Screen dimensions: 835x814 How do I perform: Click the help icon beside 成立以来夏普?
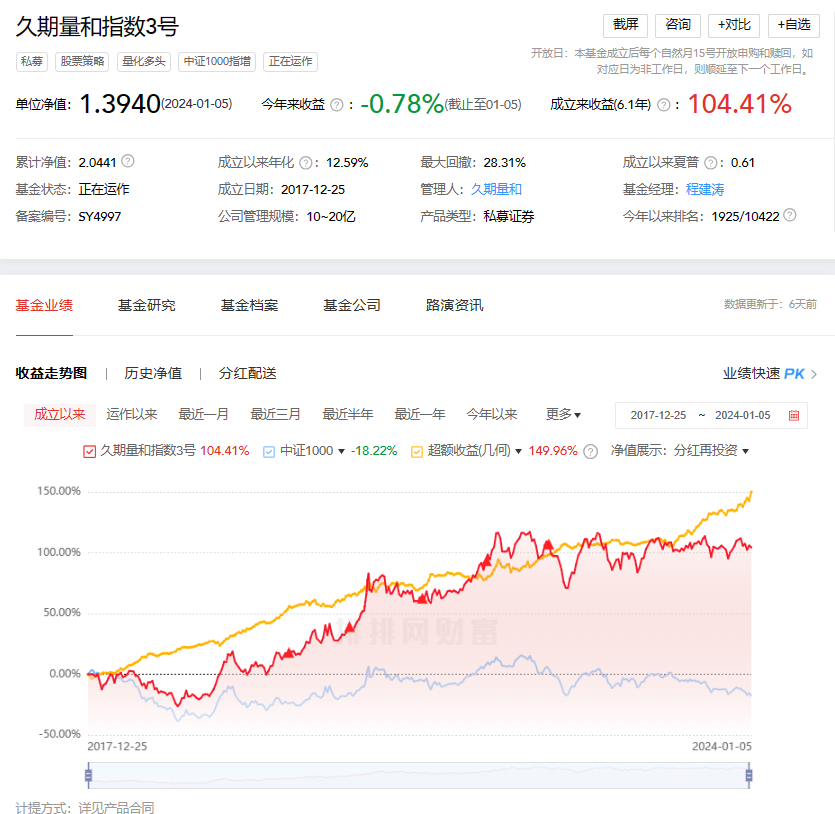tap(710, 163)
